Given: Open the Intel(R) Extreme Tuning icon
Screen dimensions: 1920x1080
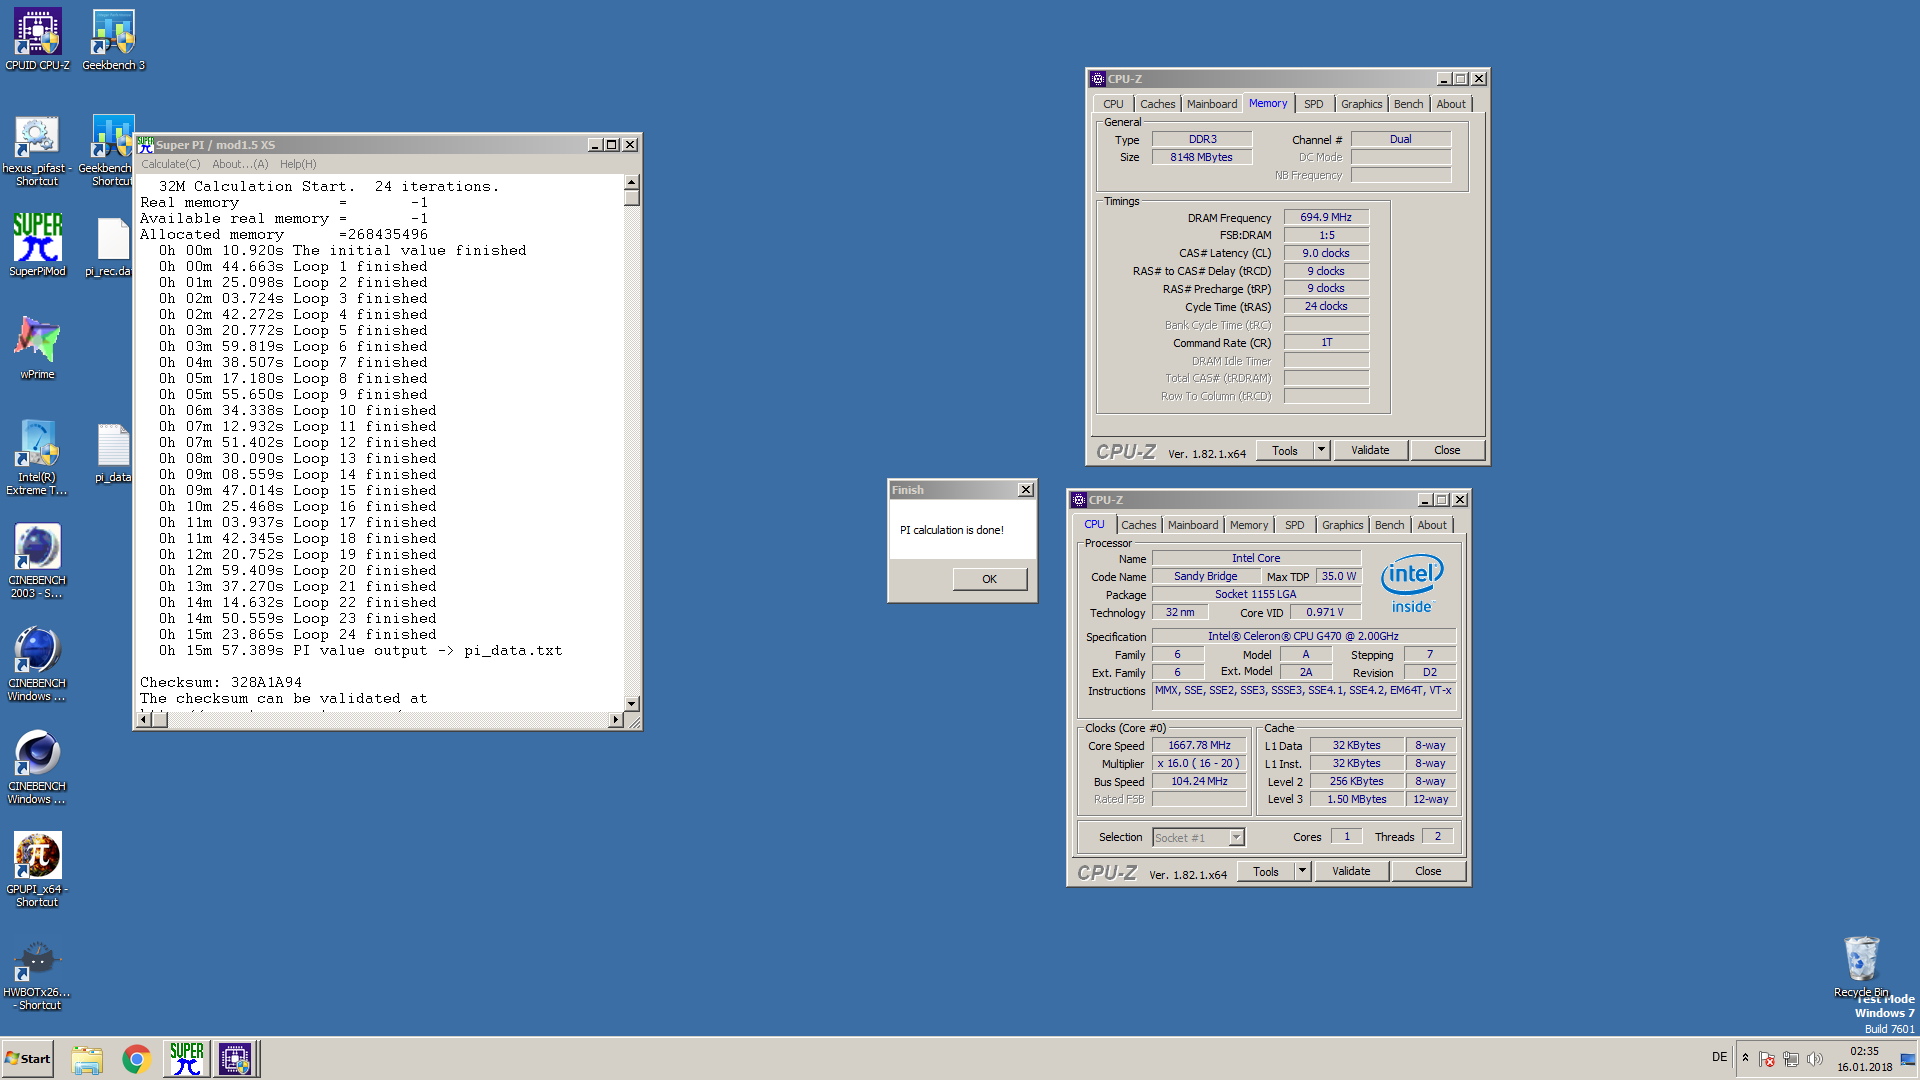Looking at the screenshot, I should pos(37,458).
